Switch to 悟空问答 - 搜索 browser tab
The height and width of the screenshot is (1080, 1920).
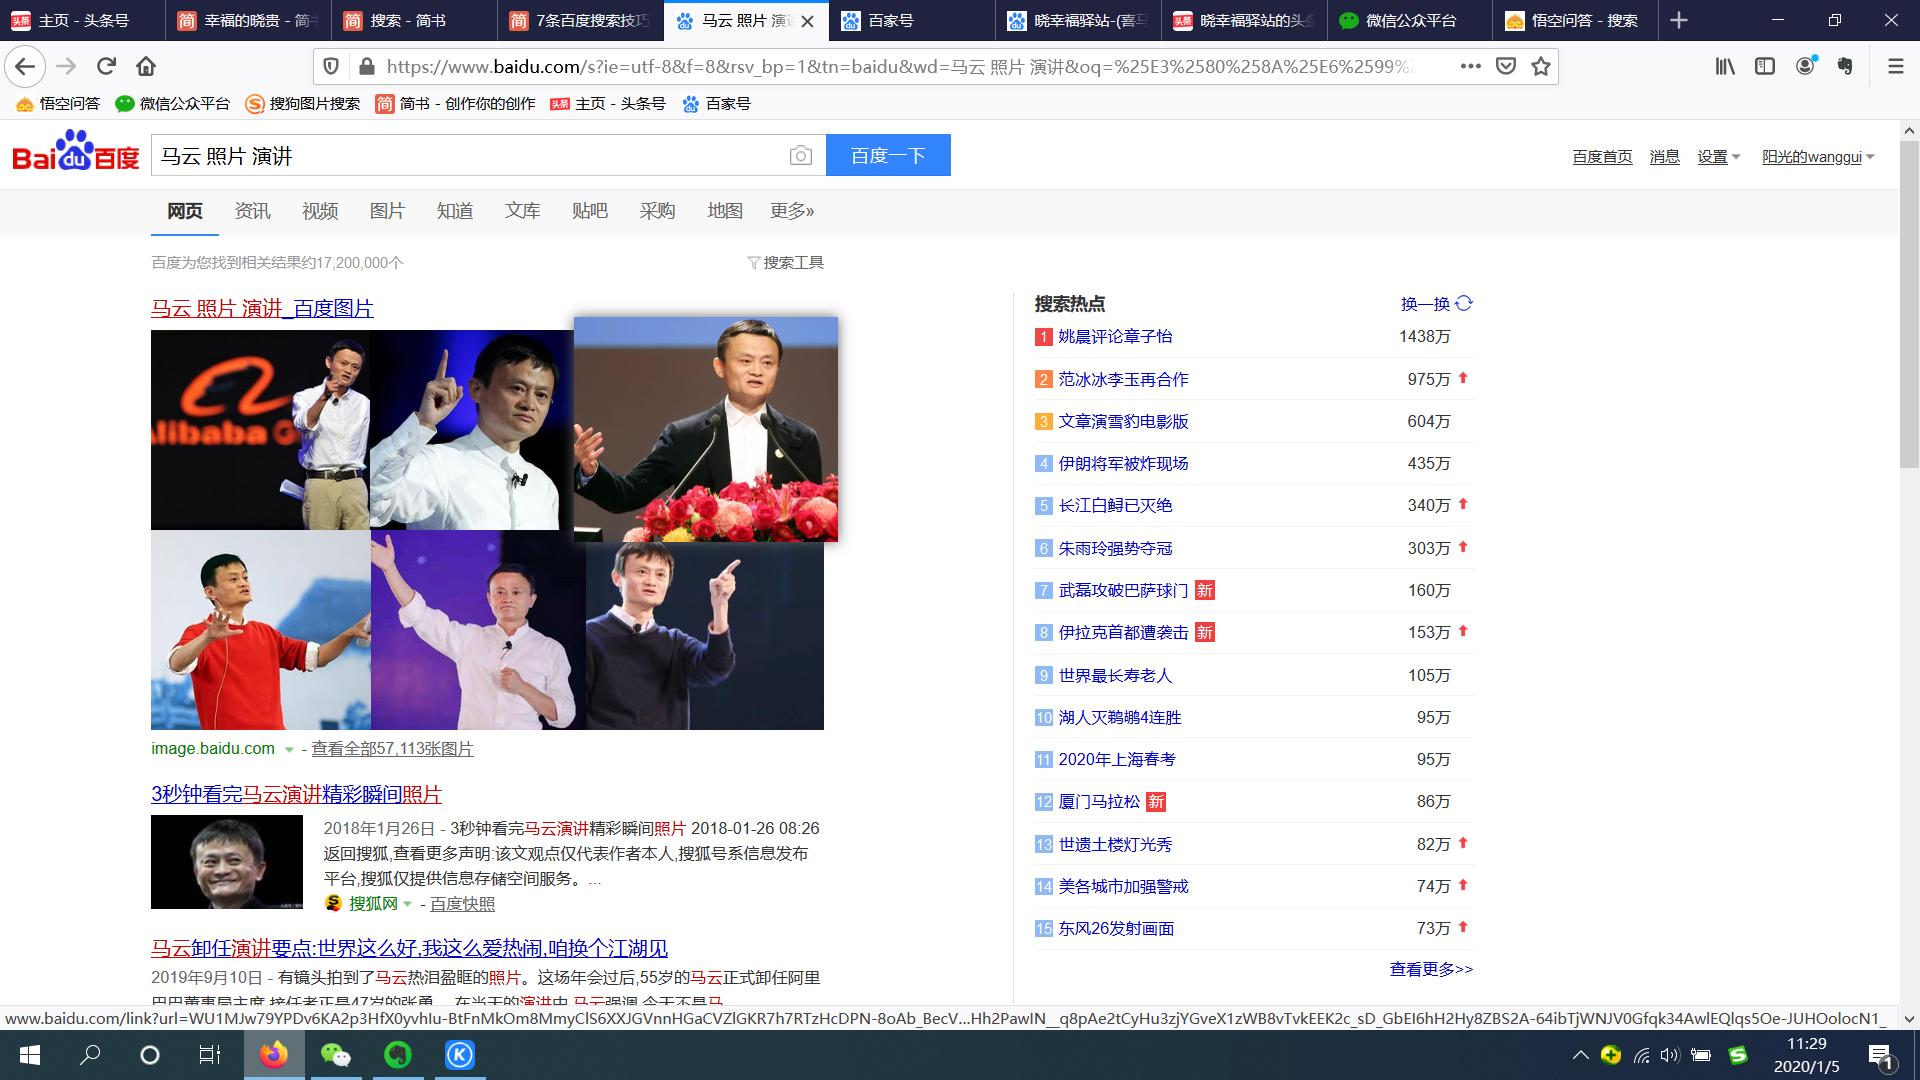tap(1575, 20)
